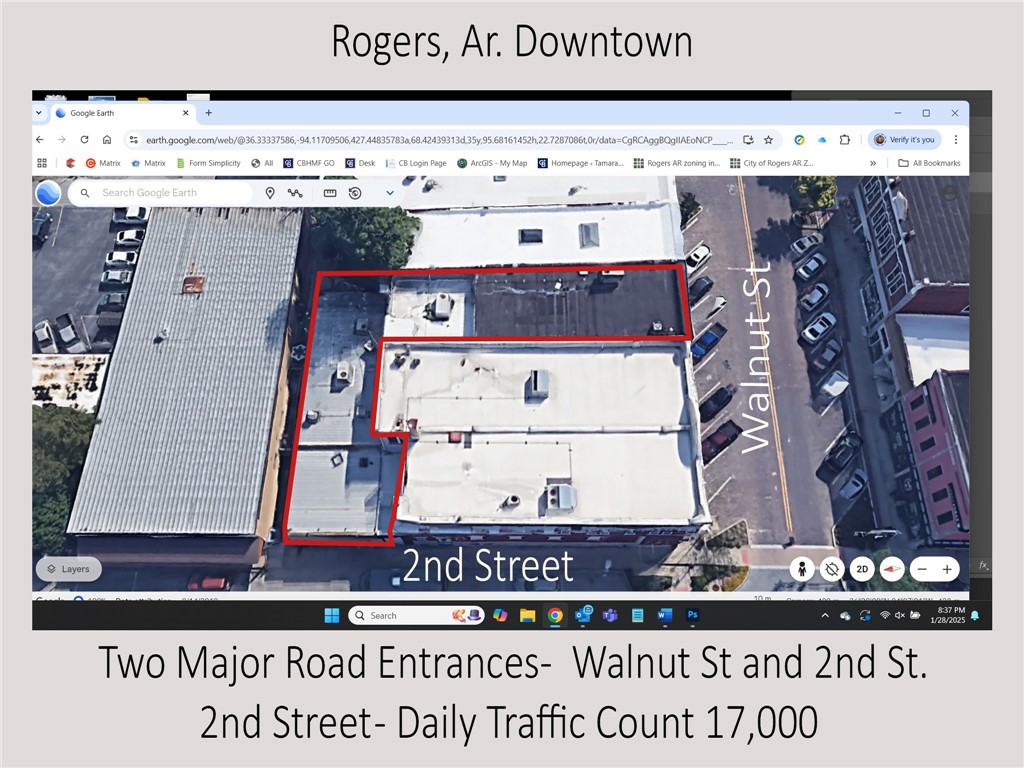Click the Google Earth logo button
Screen dimensions: 1024x768
(x=48, y=193)
